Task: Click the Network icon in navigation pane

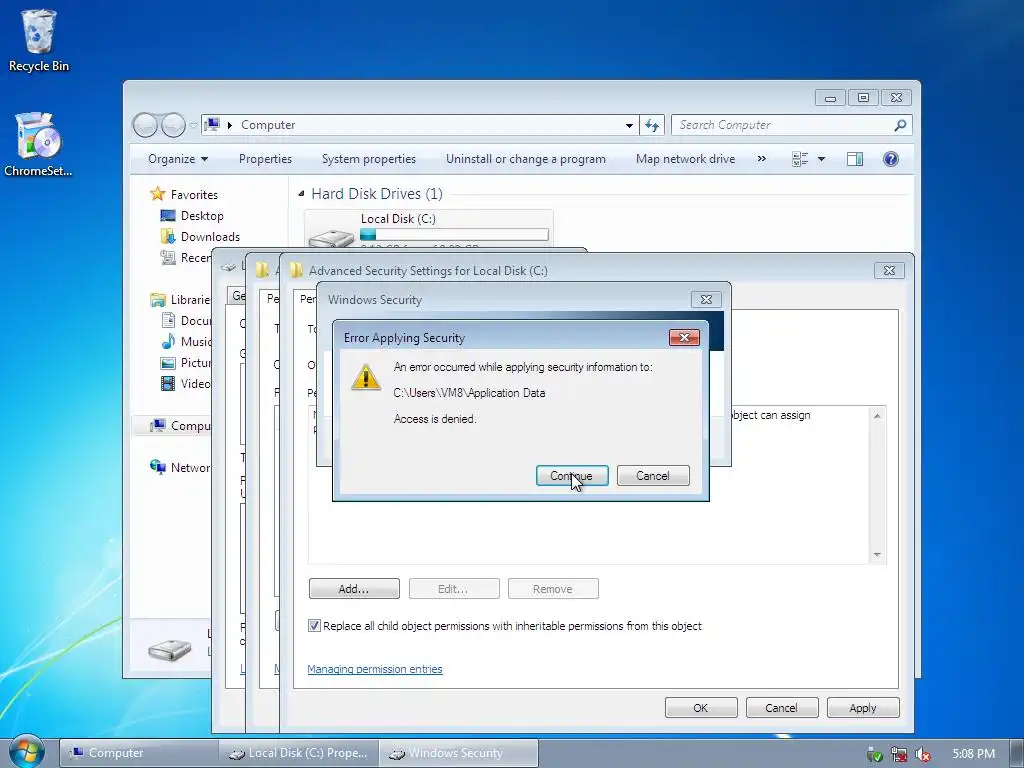Action: coord(157,468)
